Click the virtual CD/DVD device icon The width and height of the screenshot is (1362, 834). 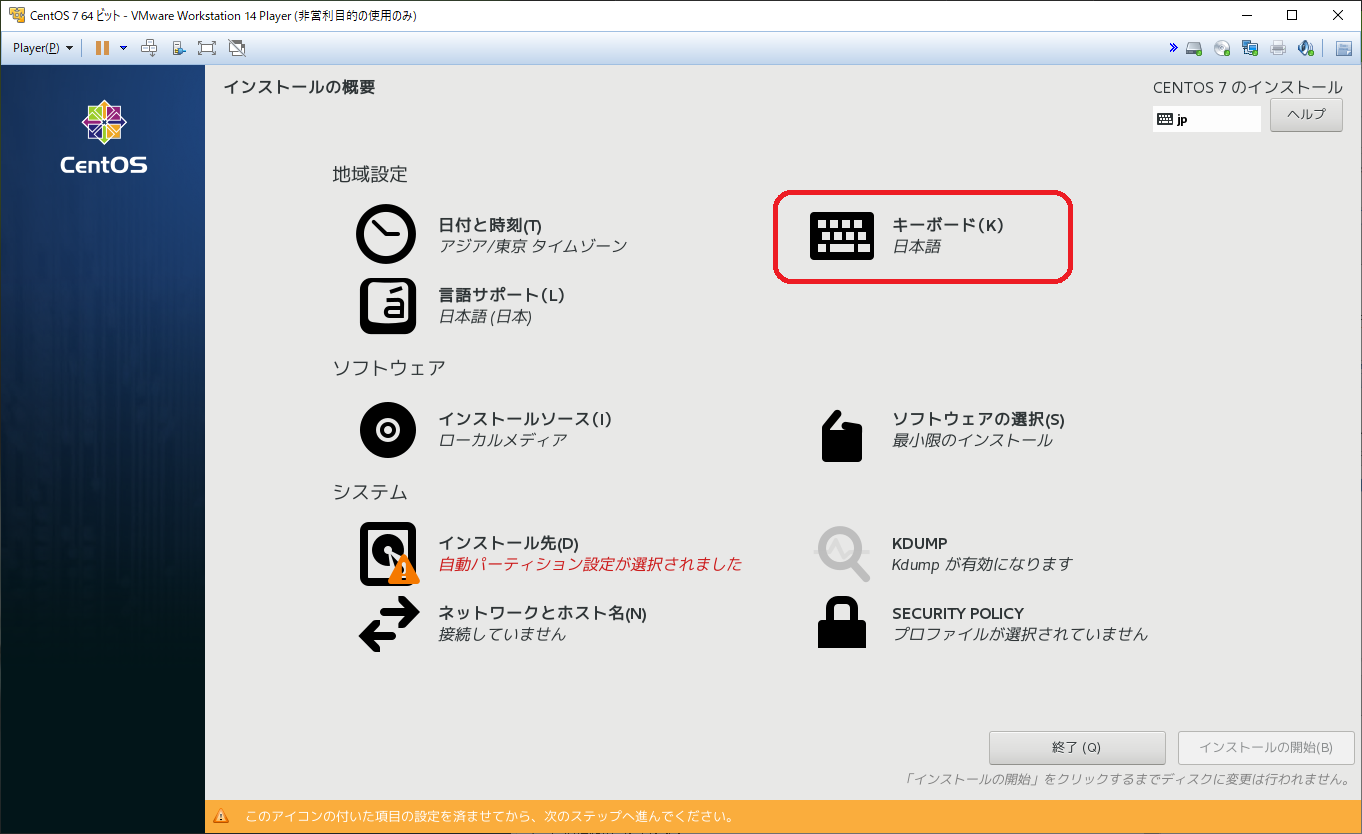point(1221,47)
